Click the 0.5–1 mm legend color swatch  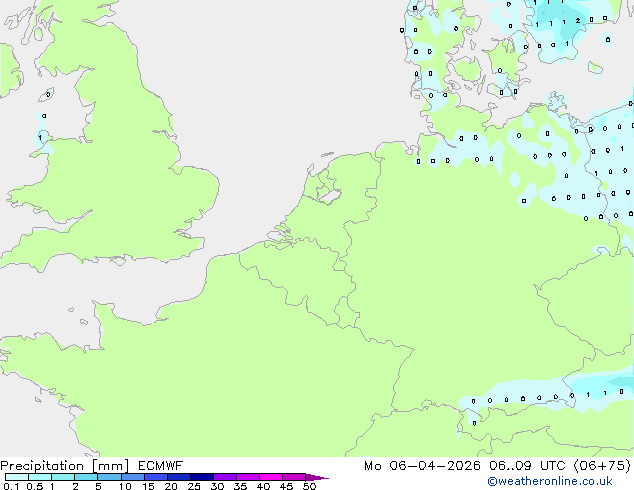[x=40, y=477]
